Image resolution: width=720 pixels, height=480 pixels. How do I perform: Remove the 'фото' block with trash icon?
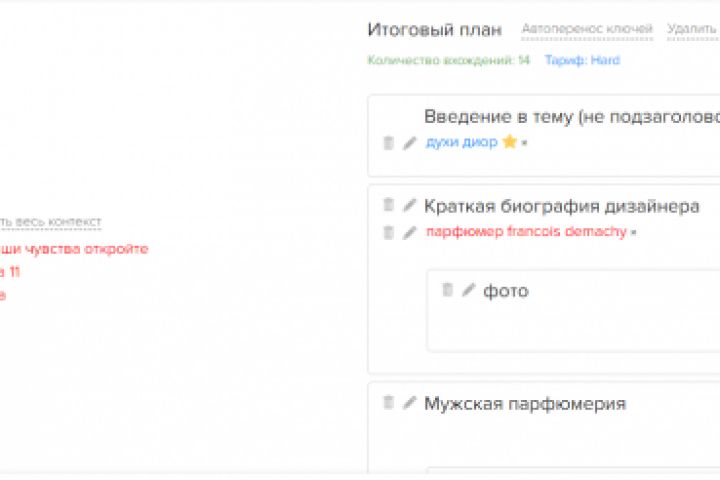point(448,290)
